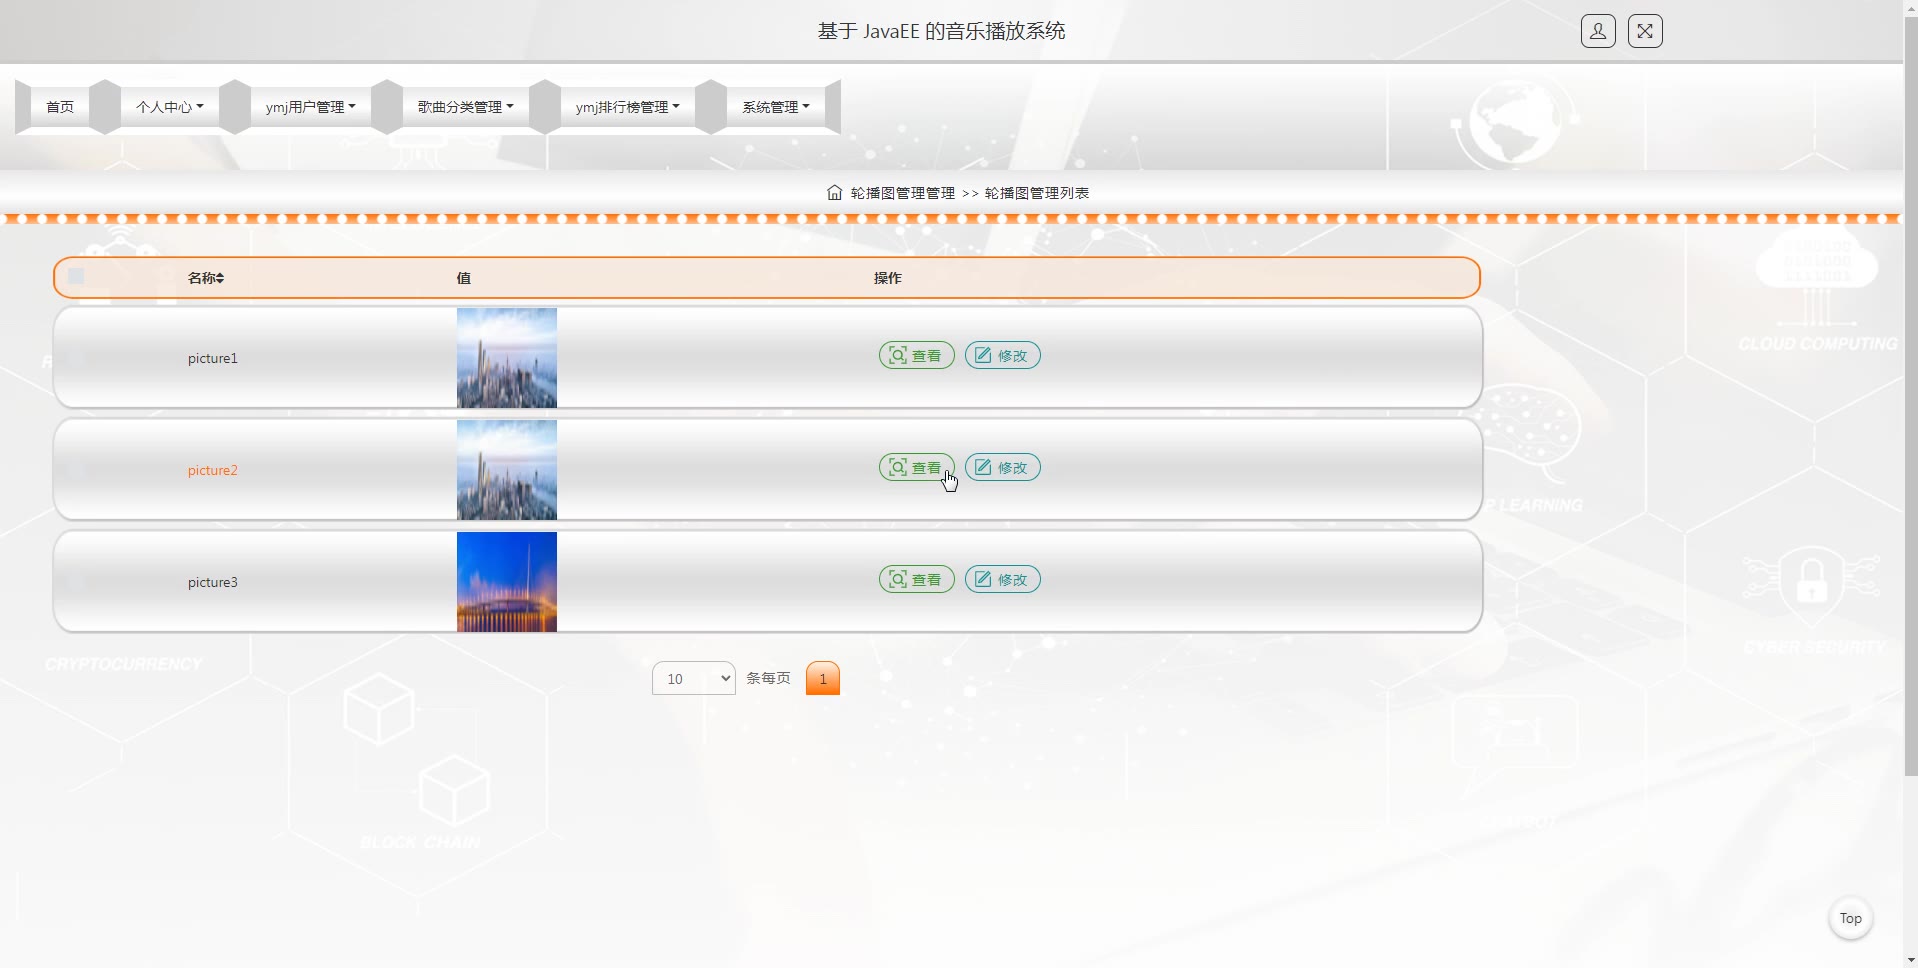Click the logout X icon in header

click(x=1645, y=31)
